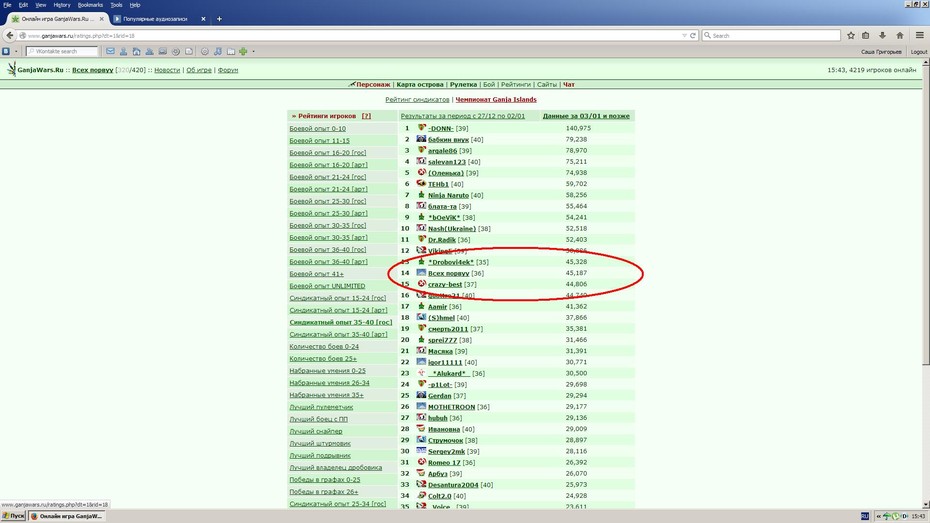Click syndicate icon beside (Оленька)
This screenshot has width=930, height=523.
(421, 173)
